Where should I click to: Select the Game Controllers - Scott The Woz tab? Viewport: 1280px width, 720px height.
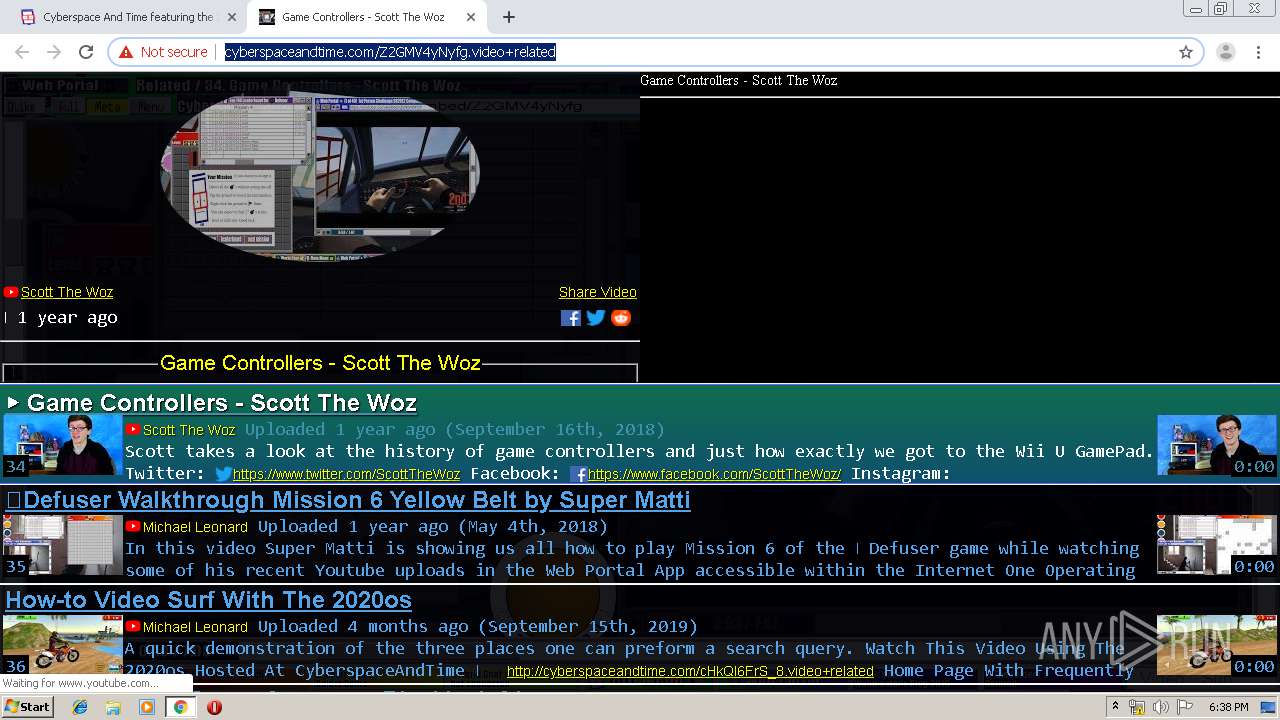pyautogui.click(x=363, y=17)
